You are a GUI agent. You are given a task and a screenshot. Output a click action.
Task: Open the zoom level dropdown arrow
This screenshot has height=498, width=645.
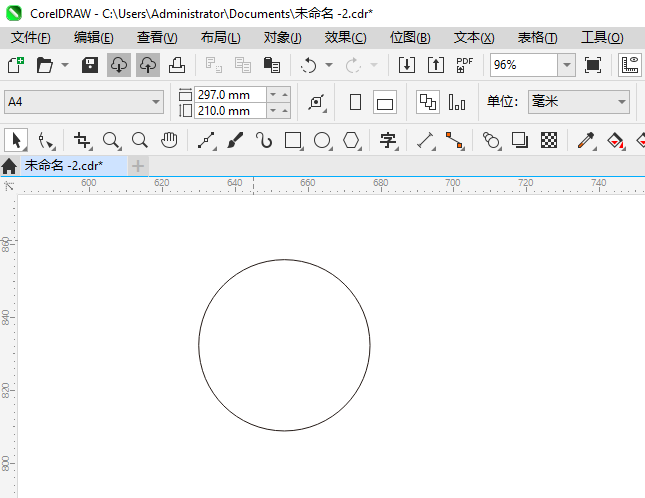[x=567, y=65]
